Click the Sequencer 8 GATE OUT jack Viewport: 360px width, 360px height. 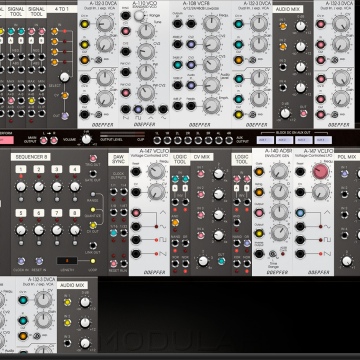[93, 173]
